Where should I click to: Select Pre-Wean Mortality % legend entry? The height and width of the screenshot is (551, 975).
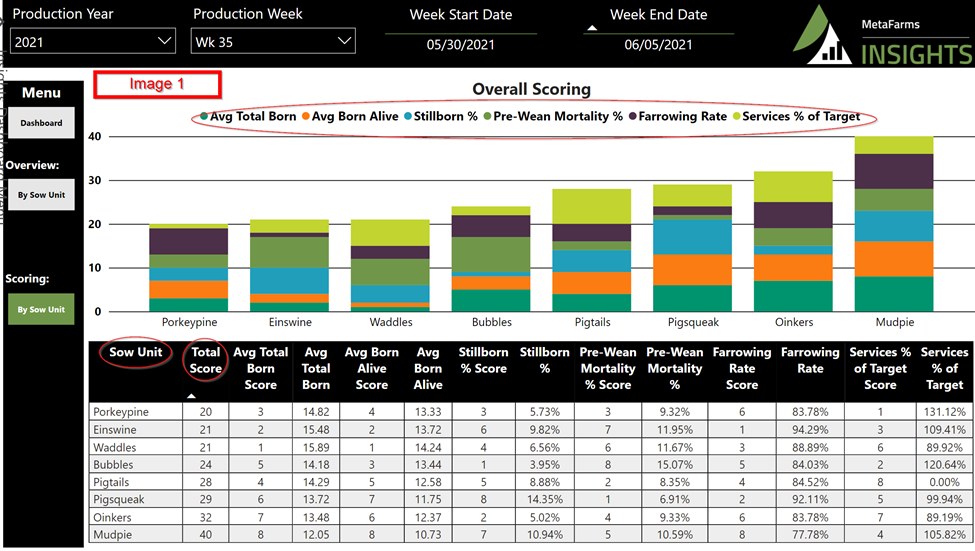553,116
